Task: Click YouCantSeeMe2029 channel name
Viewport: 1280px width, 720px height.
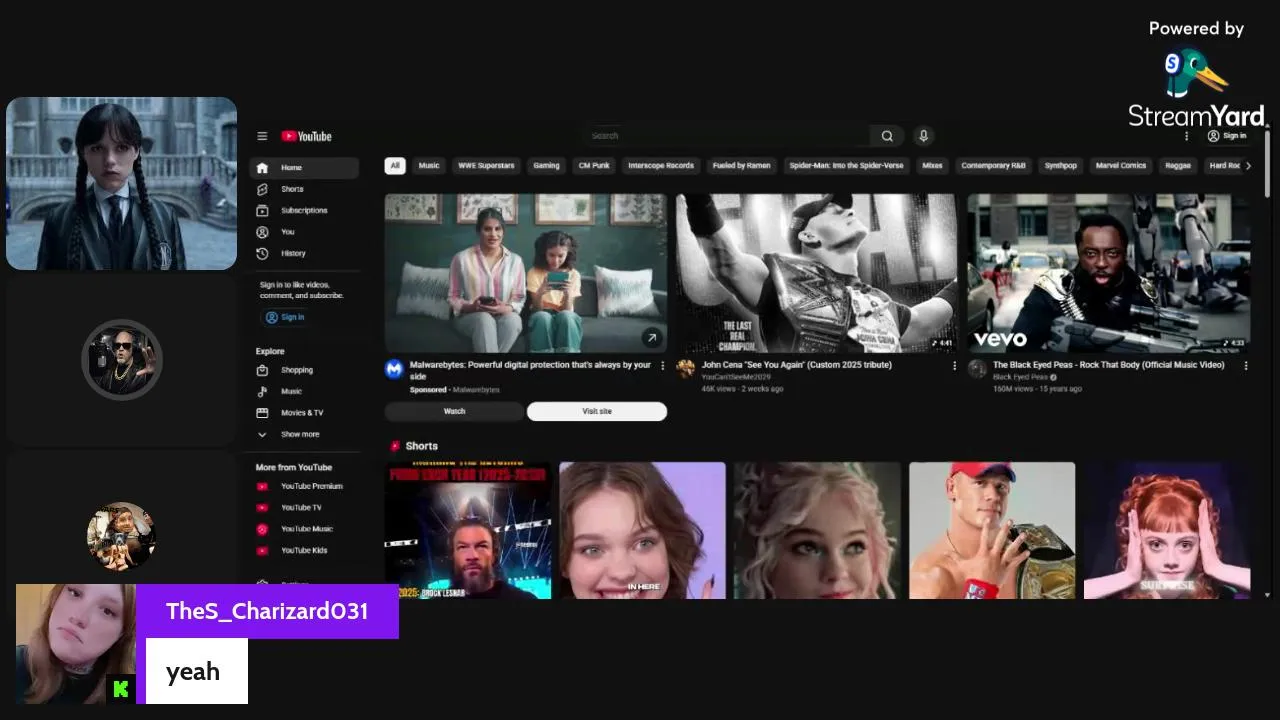Action: coord(736,377)
